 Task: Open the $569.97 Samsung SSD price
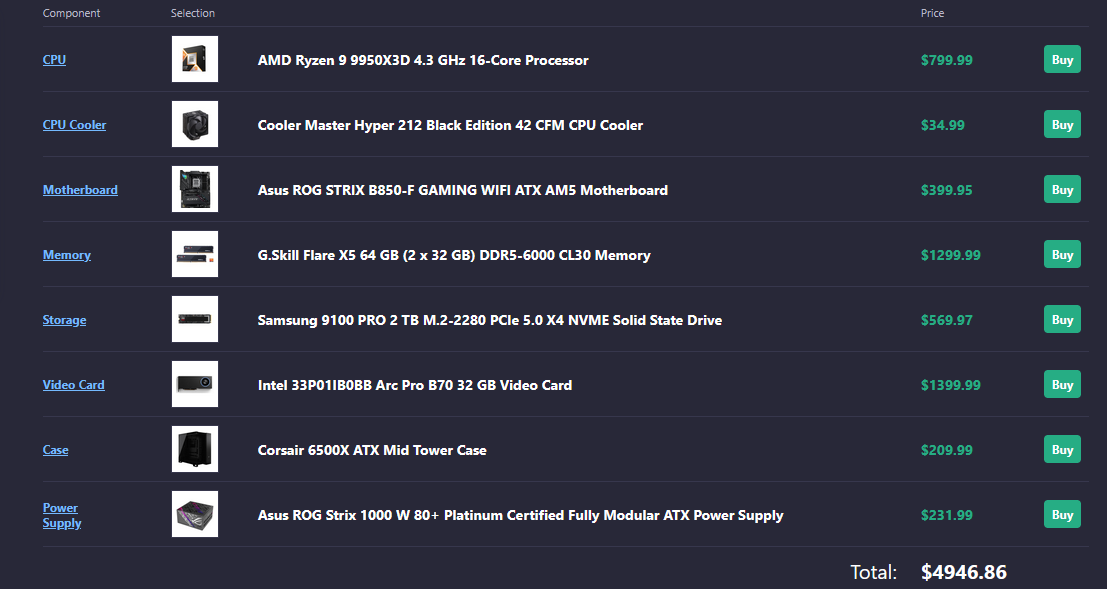pyautogui.click(x=946, y=320)
